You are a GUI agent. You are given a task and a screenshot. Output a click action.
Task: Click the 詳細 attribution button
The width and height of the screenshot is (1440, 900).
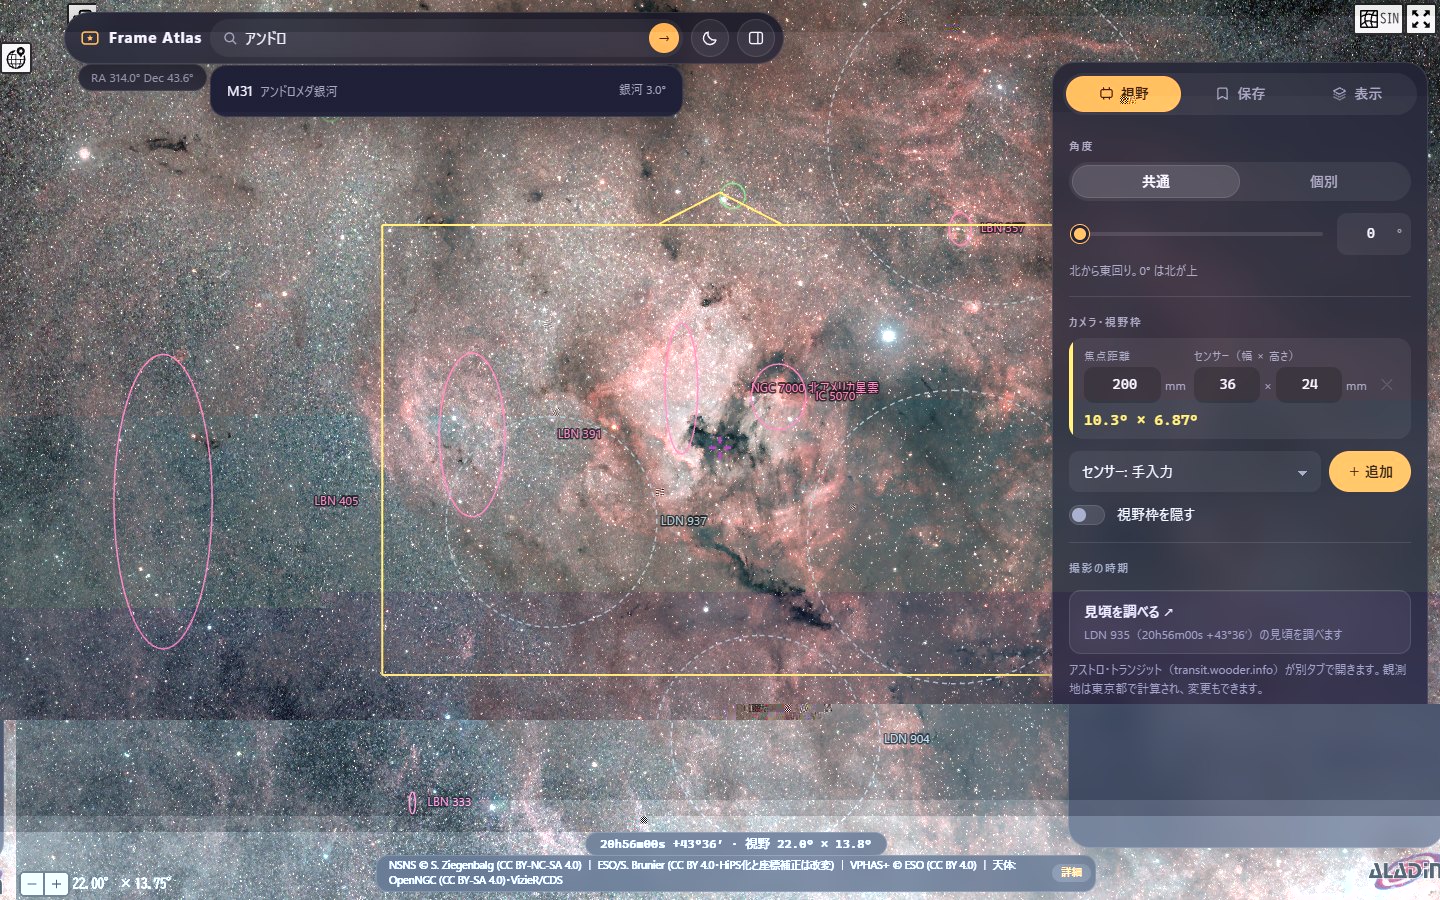[x=1072, y=872]
